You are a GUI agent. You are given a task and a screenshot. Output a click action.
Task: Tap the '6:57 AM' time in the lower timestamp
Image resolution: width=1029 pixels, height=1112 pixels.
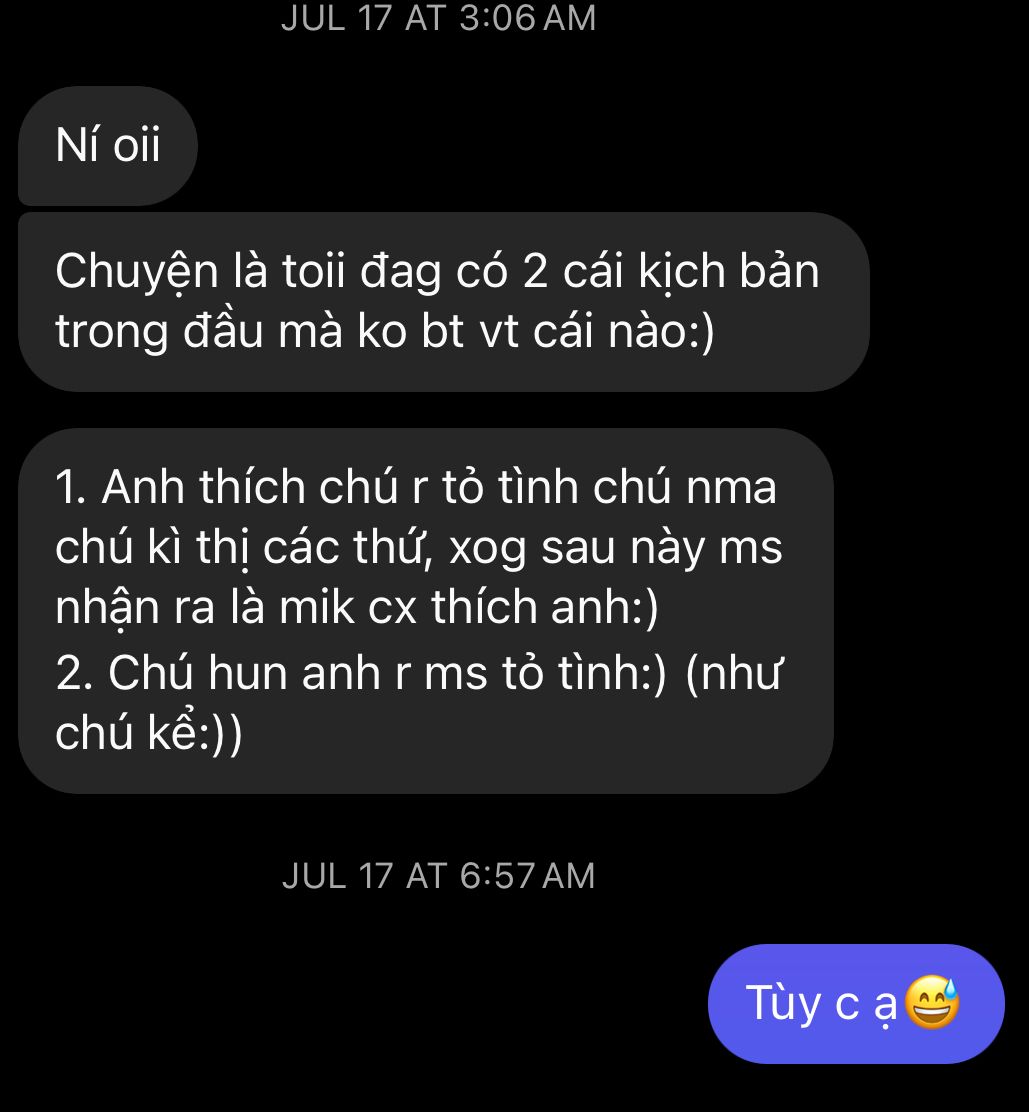pyautogui.click(x=528, y=876)
